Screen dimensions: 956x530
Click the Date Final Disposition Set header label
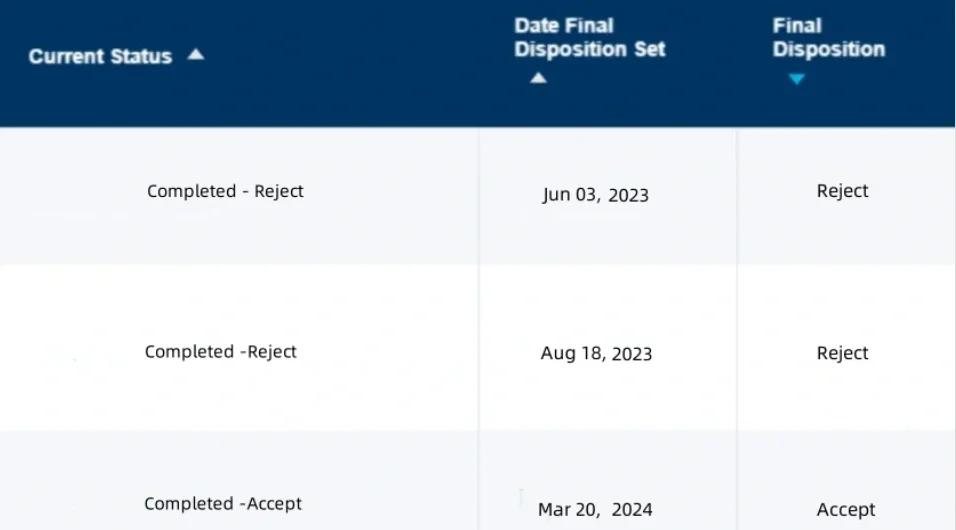(x=589, y=38)
